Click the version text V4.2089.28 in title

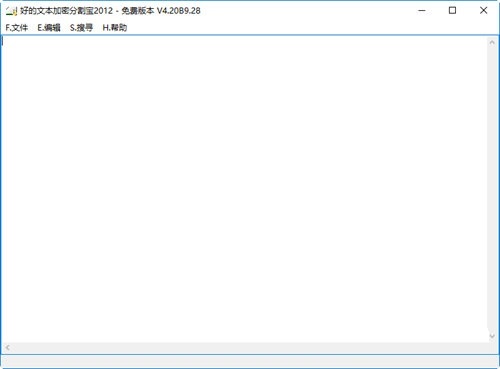[x=179, y=11]
